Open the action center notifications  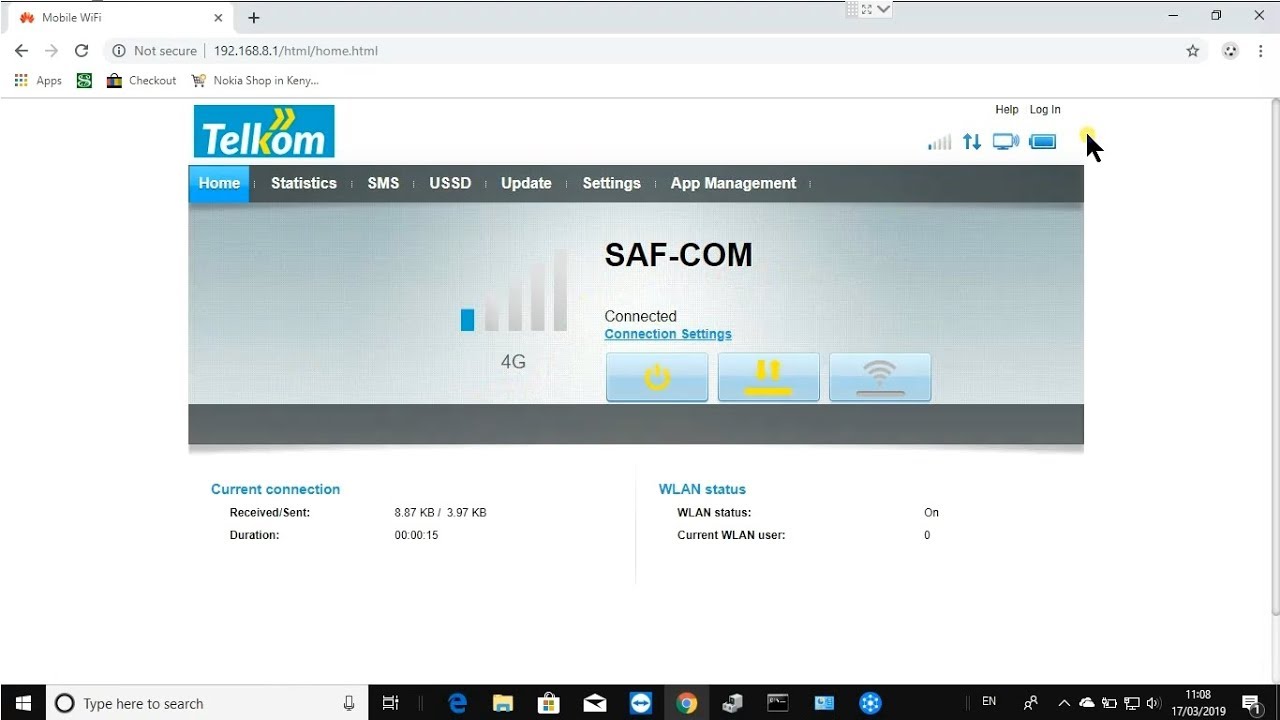point(1250,703)
